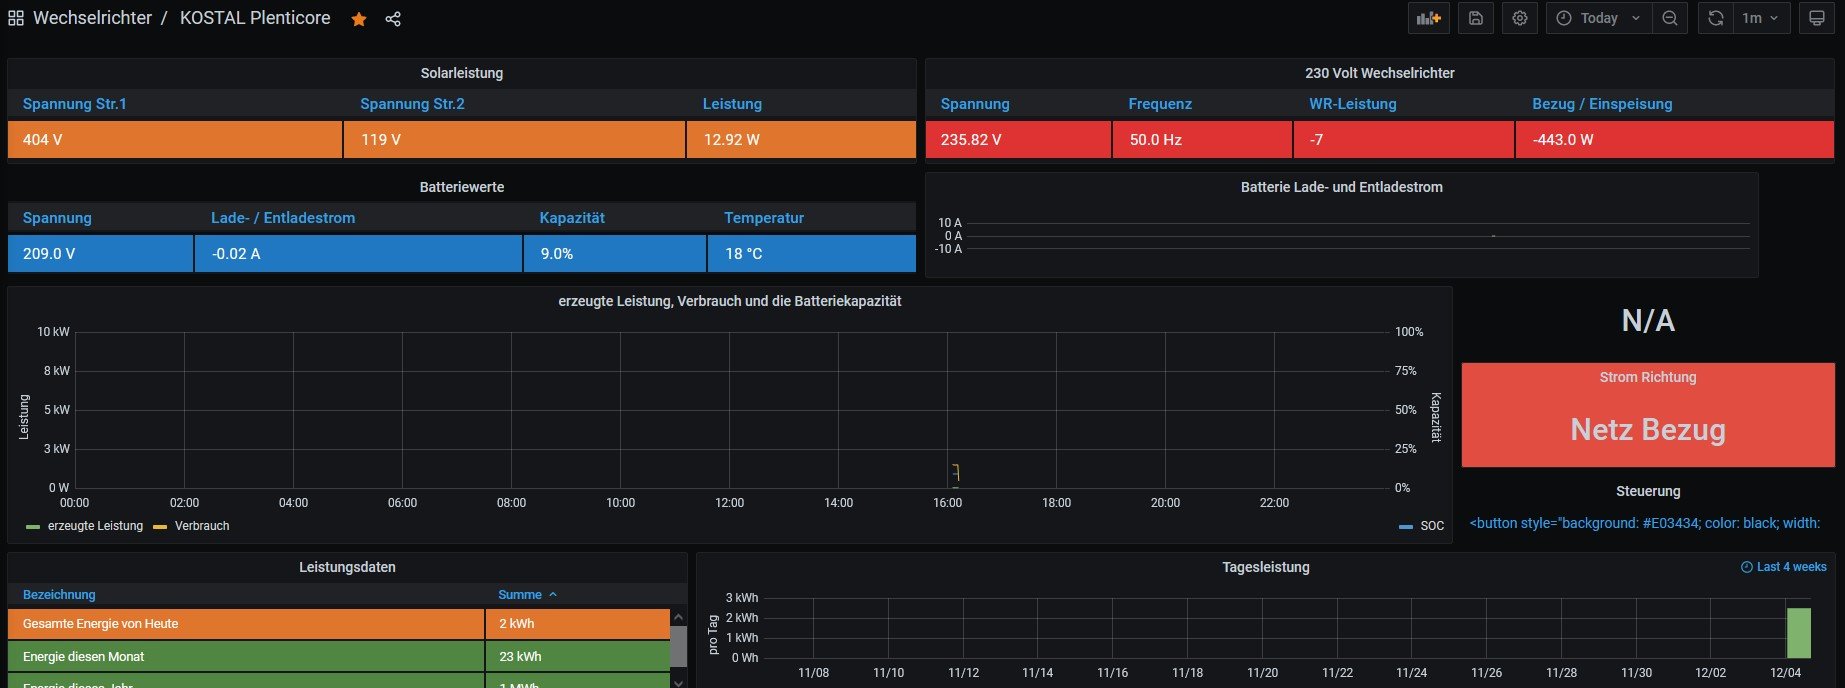Click the Bezeichnung column header
1845x688 pixels.
59,595
